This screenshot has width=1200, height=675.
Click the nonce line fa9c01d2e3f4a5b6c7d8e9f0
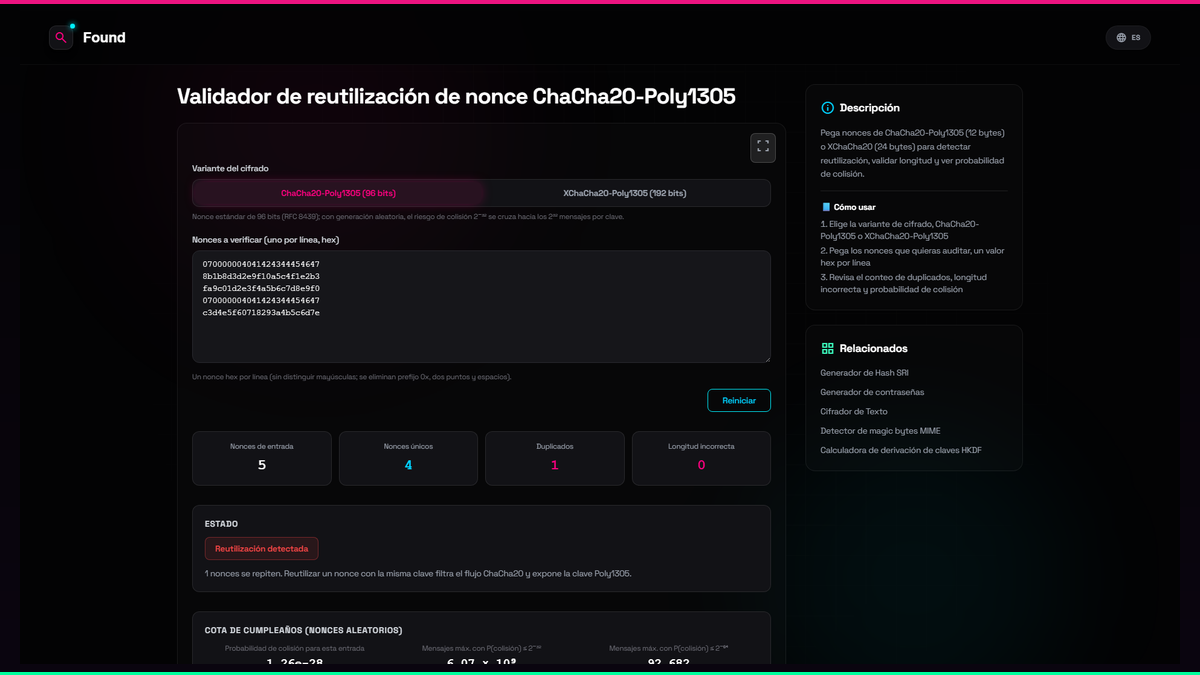point(261,288)
